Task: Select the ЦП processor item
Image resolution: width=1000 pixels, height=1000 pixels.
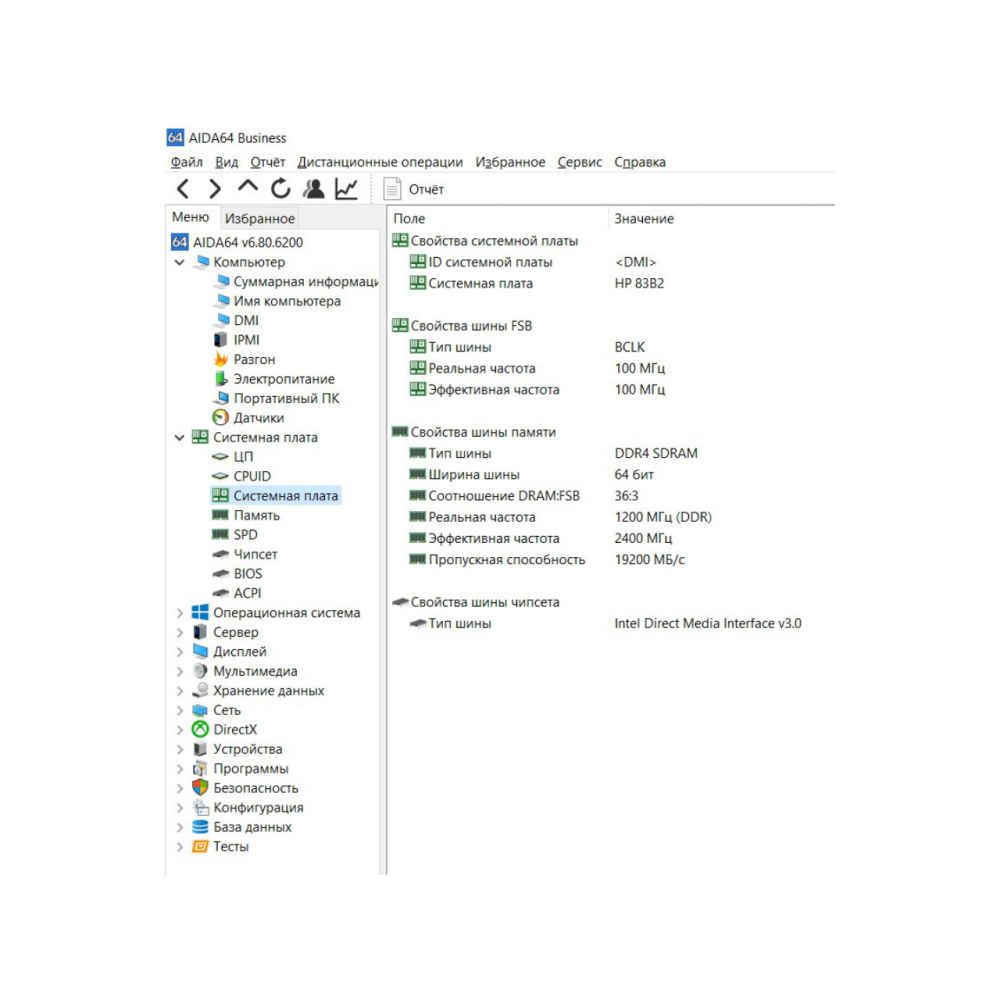Action: [x=233, y=457]
